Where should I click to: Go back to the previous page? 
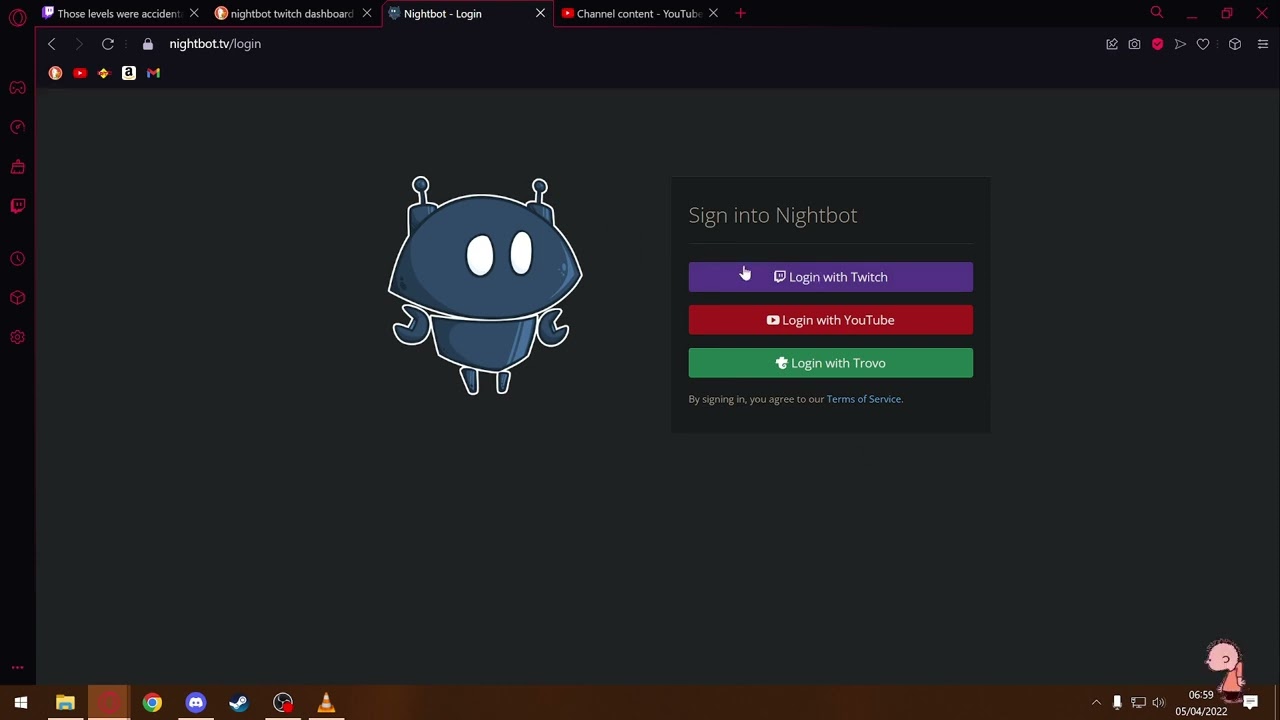coord(52,44)
